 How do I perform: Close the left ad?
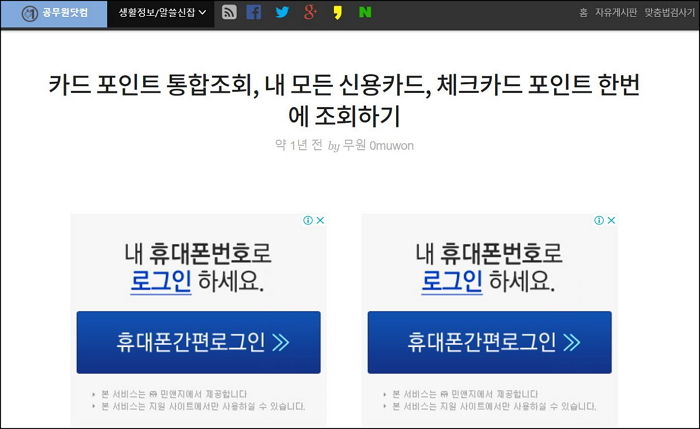pos(320,220)
